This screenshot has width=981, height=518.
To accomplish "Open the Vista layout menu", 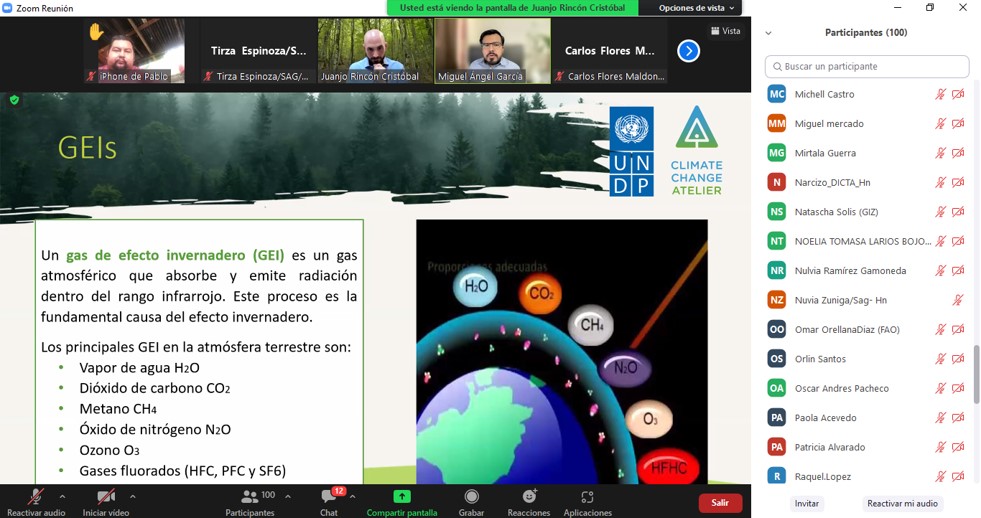I will point(726,31).
